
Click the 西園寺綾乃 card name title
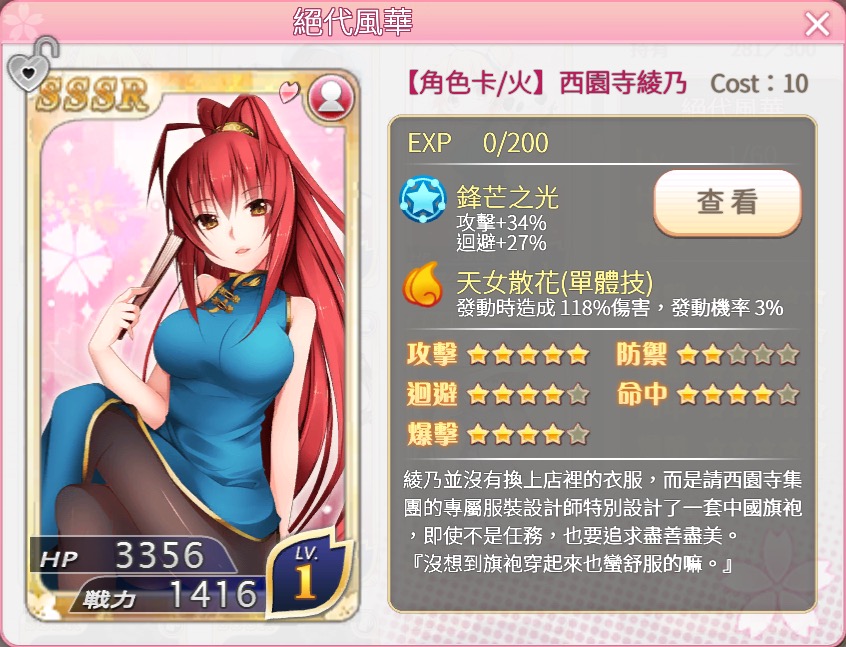click(623, 84)
